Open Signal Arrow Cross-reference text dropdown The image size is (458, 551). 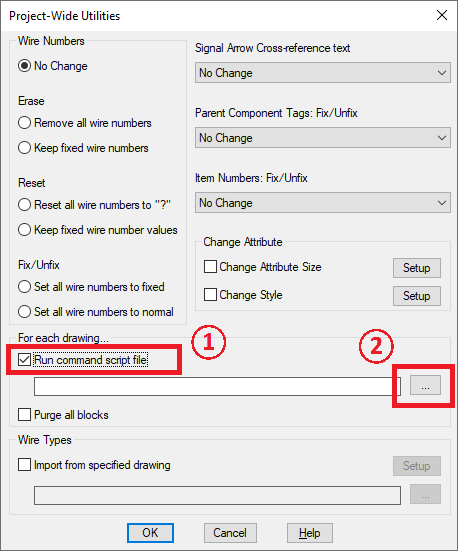click(x=323, y=73)
